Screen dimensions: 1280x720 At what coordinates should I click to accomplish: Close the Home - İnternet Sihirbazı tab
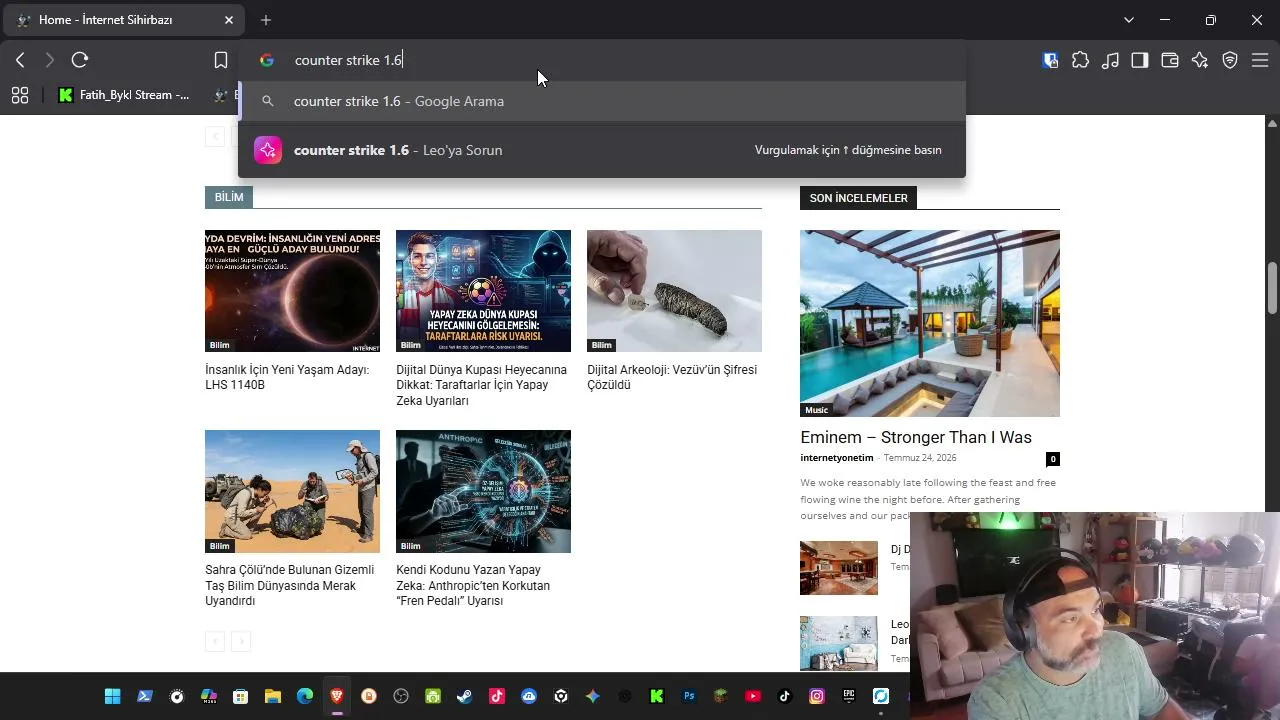coord(229,20)
